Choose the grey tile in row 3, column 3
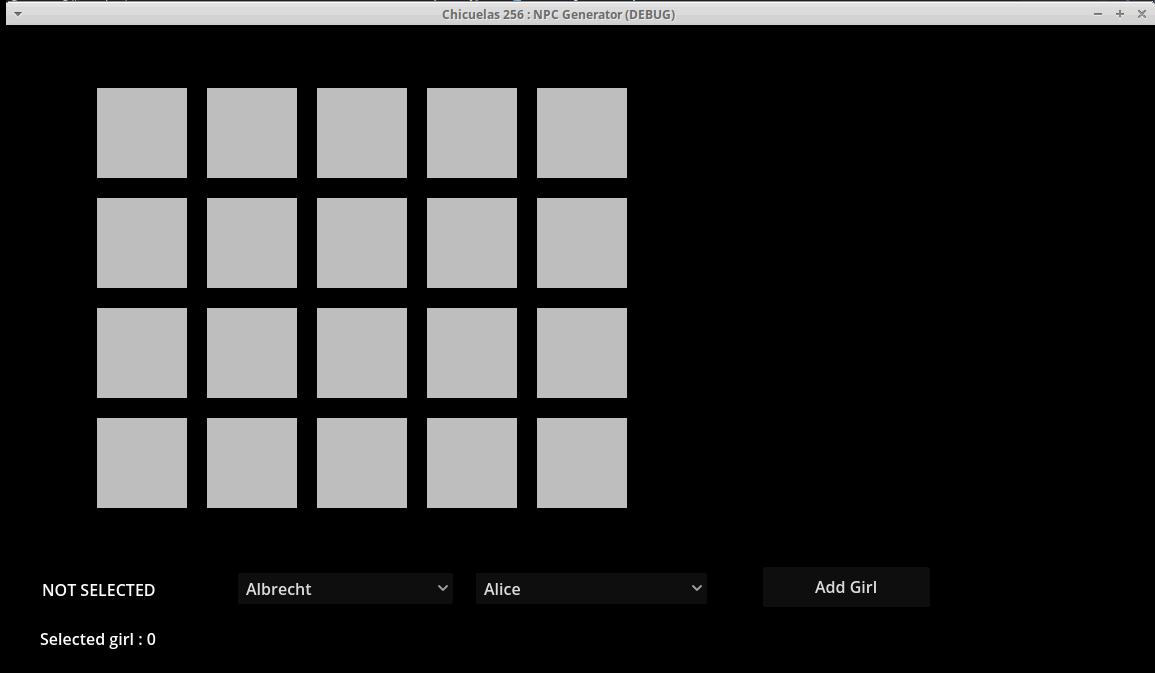Image resolution: width=1155 pixels, height=673 pixels. click(x=362, y=353)
